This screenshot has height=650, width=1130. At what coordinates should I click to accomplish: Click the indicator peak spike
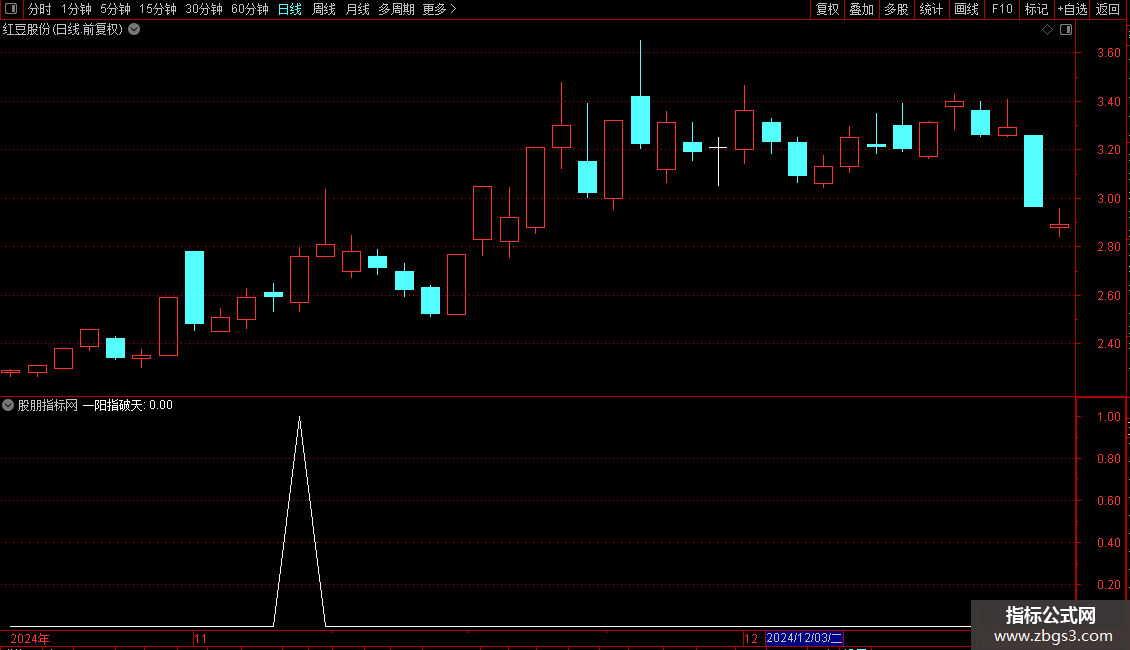point(300,419)
